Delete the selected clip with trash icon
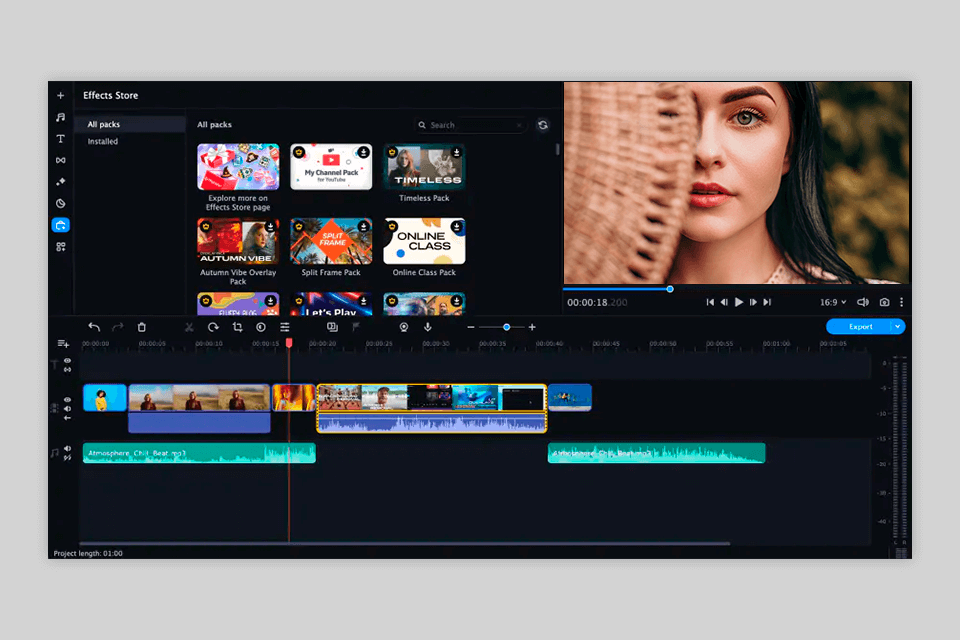This screenshot has height=640, width=960. coord(141,327)
